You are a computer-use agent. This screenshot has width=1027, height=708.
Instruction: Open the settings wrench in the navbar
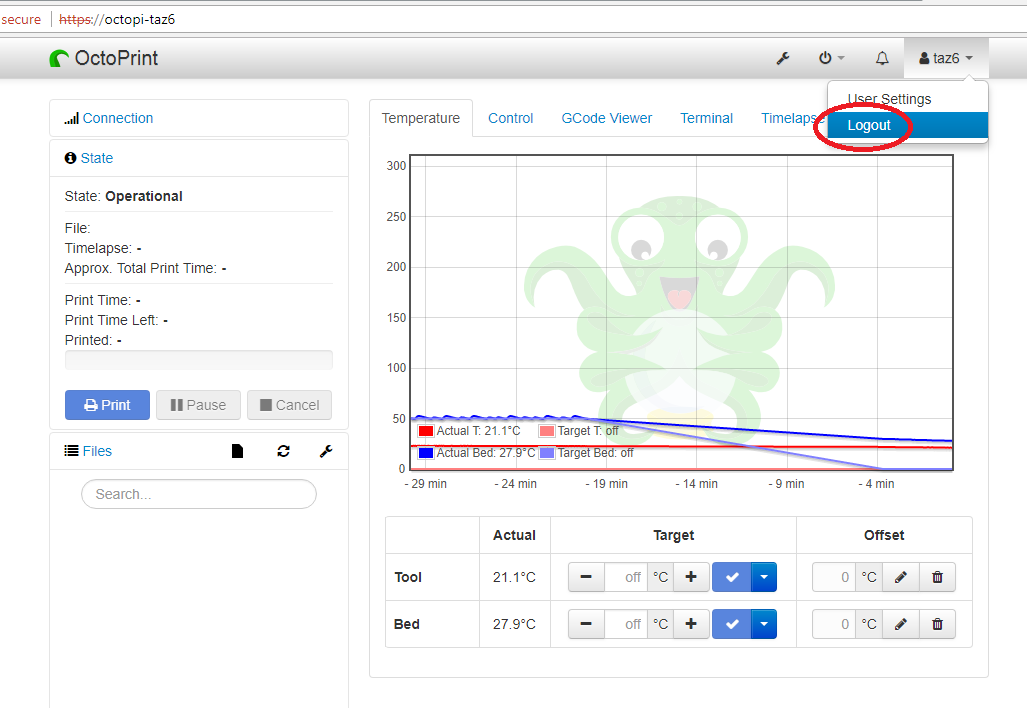click(783, 58)
